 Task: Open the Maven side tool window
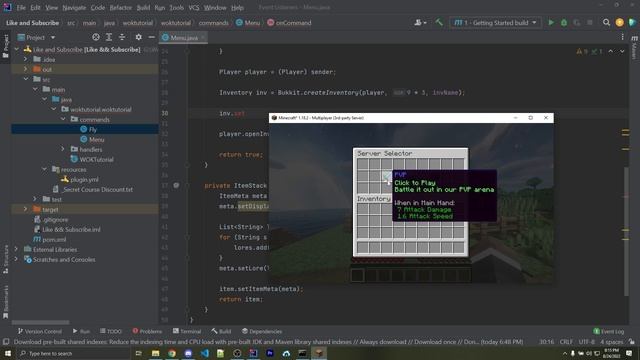tap(634, 47)
